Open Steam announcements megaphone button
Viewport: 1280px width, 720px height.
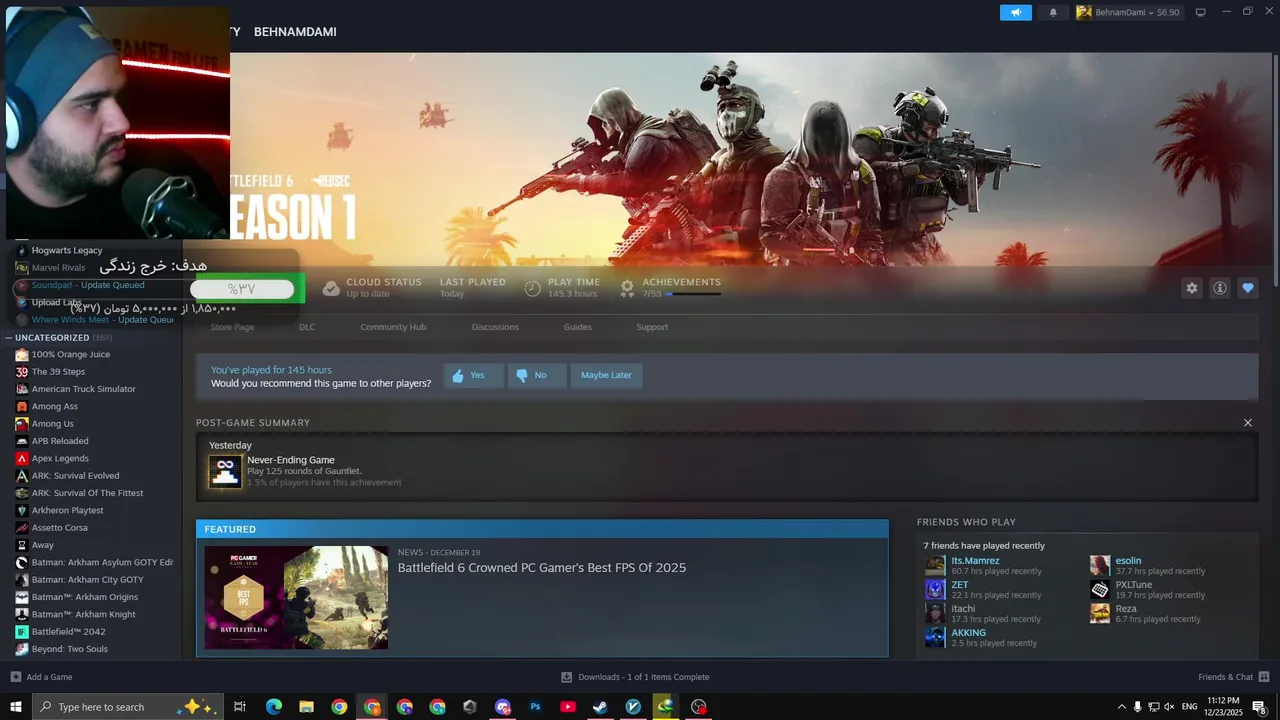tap(1015, 13)
